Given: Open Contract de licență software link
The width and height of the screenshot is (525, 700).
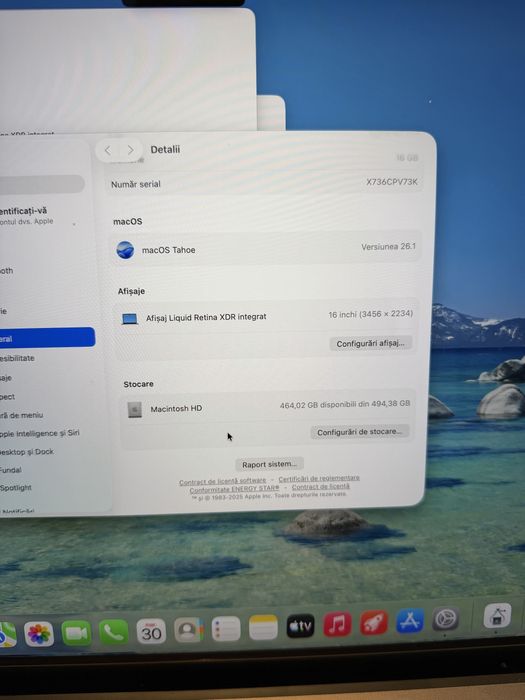Looking at the screenshot, I should point(222,481).
